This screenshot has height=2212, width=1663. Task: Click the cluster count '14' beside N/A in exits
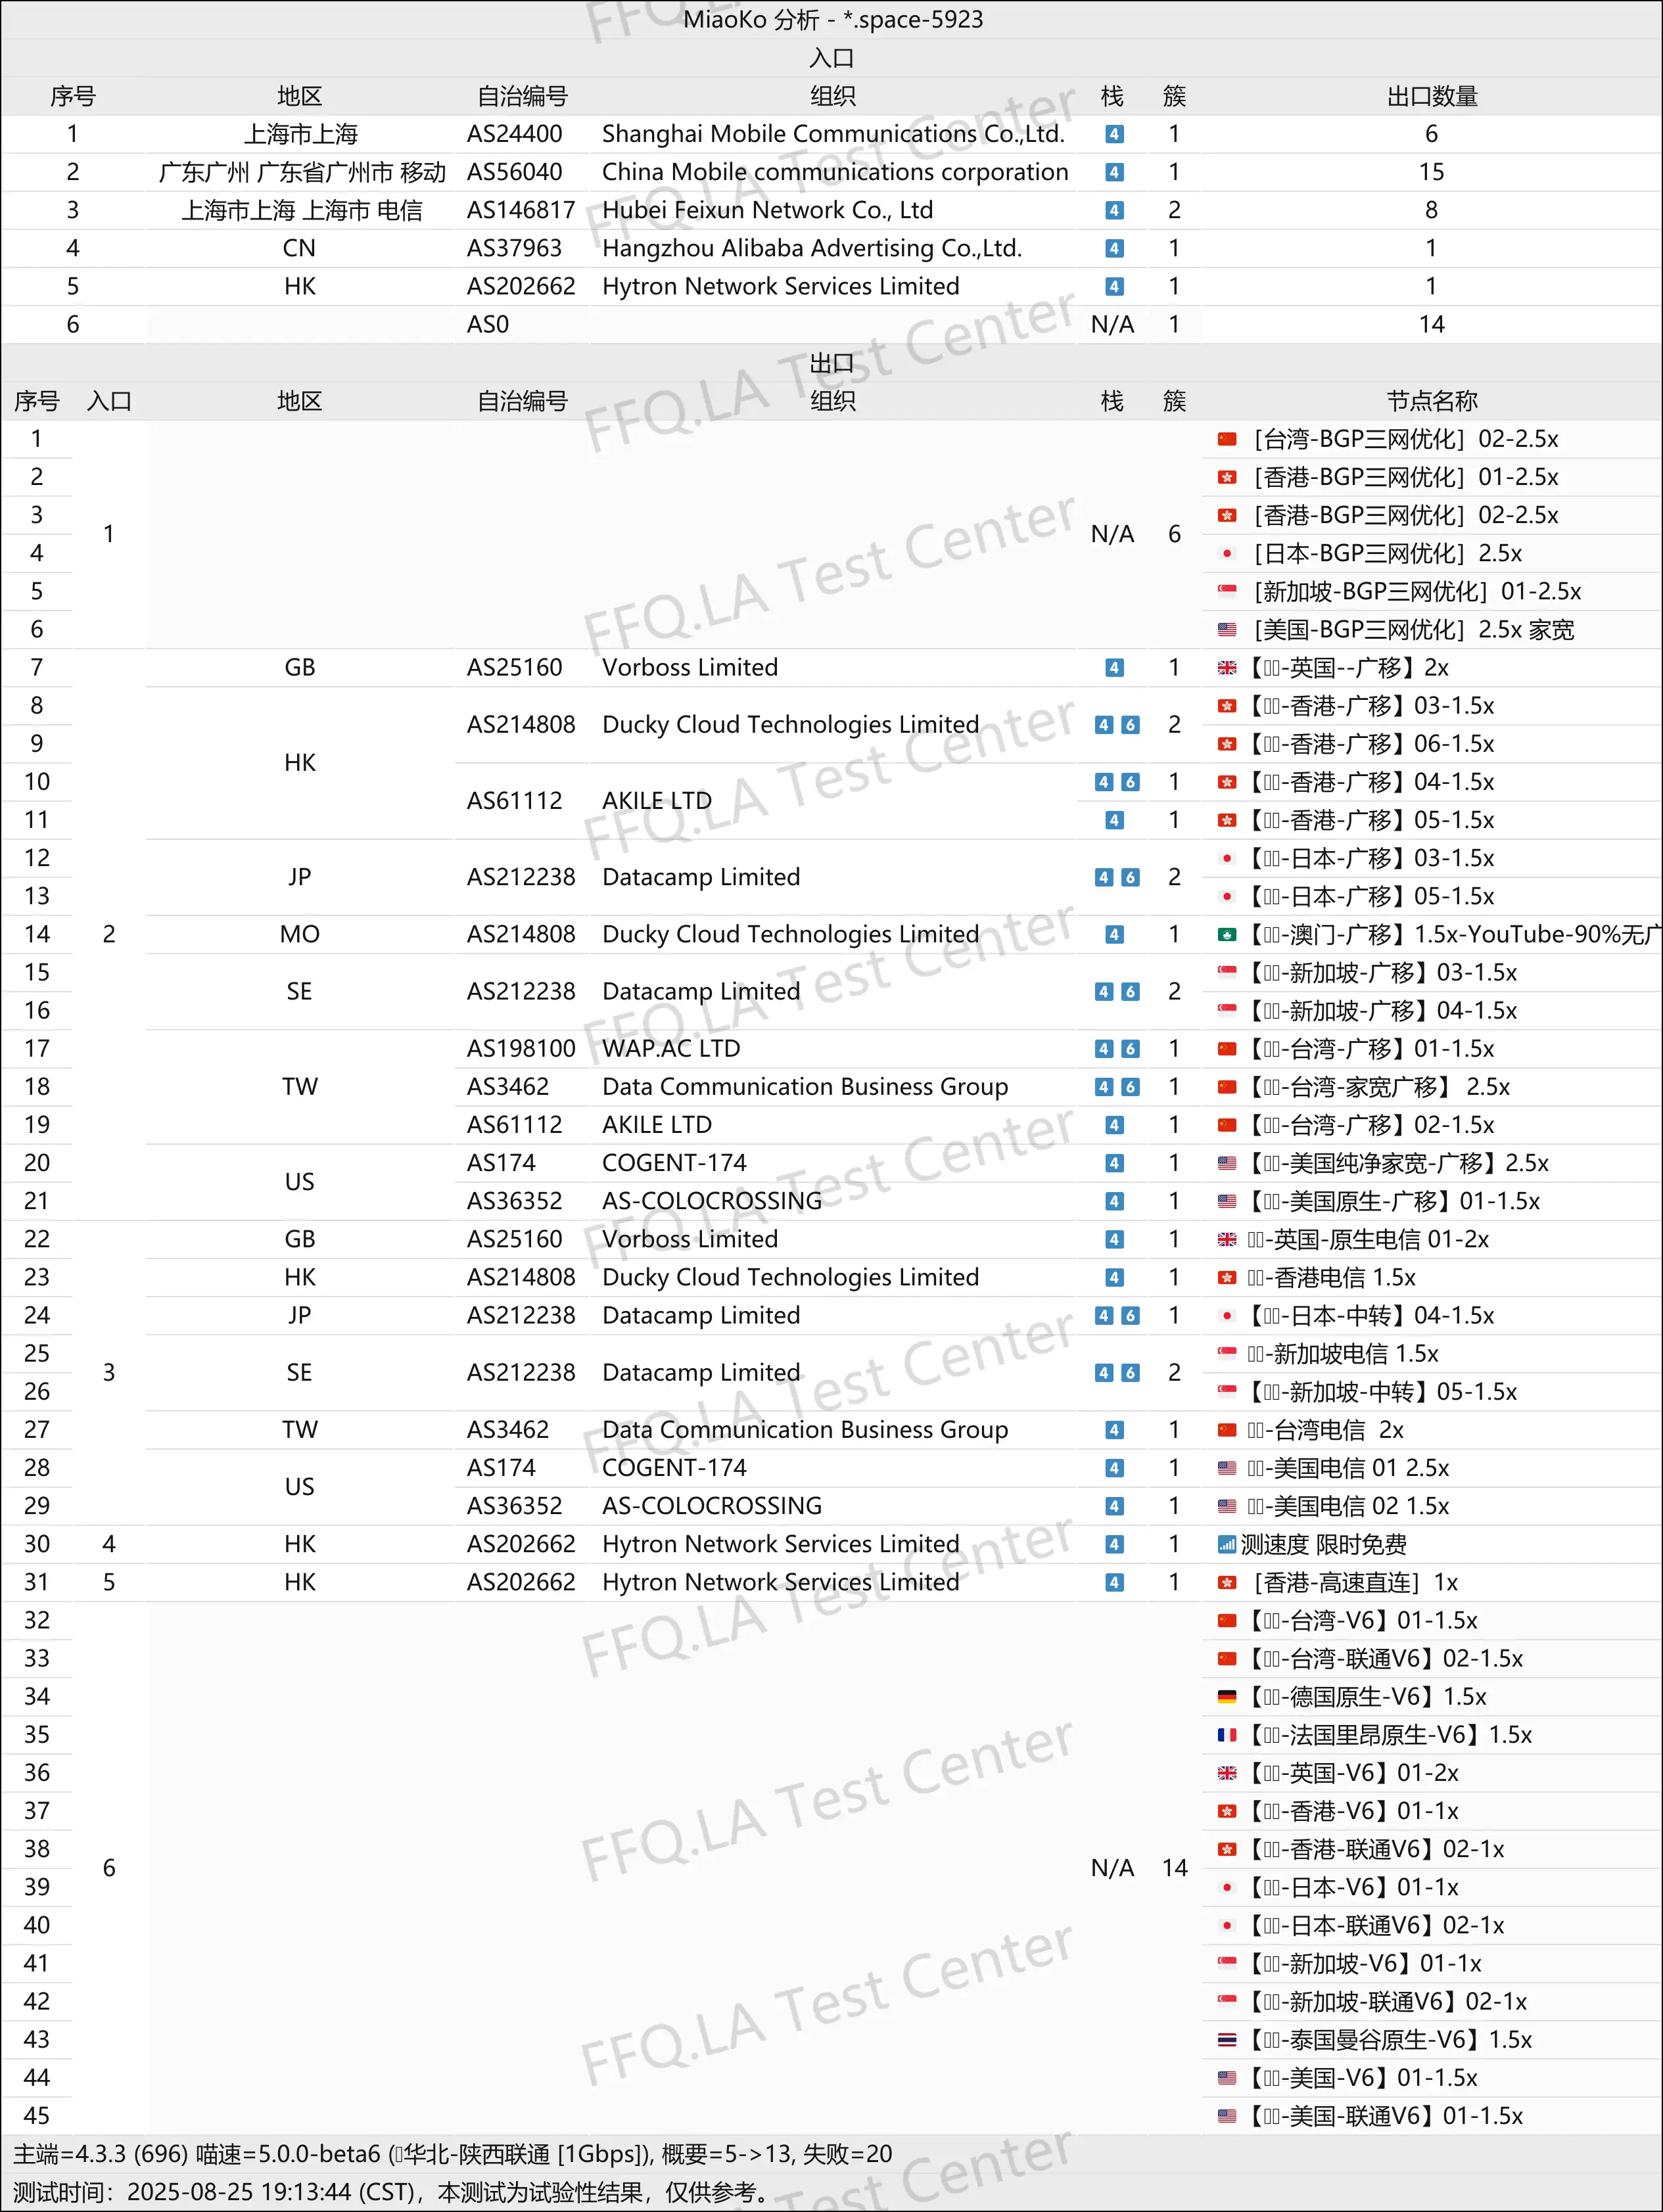pyautogui.click(x=1174, y=1867)
